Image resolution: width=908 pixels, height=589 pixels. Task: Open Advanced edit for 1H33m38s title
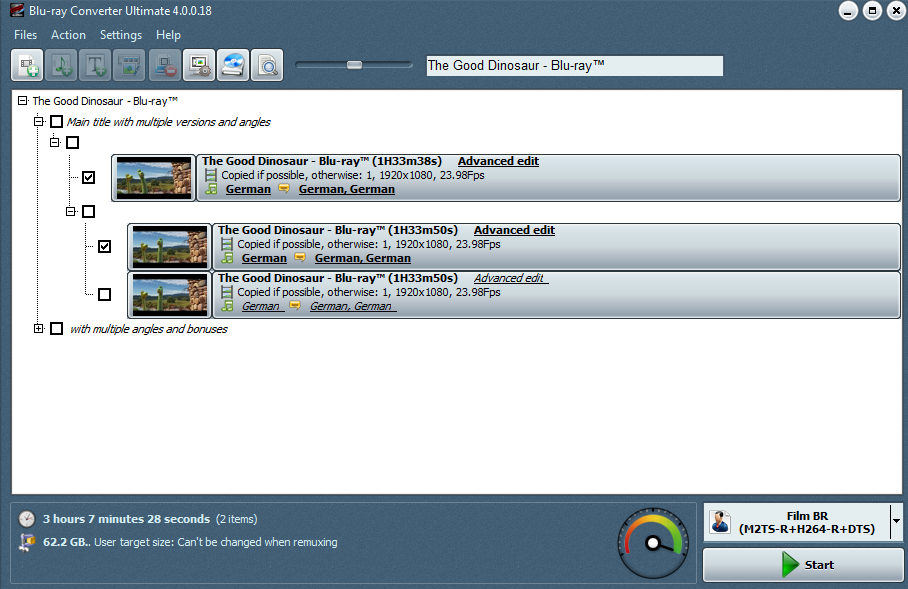pyautogui.click(x=498, y=161)
